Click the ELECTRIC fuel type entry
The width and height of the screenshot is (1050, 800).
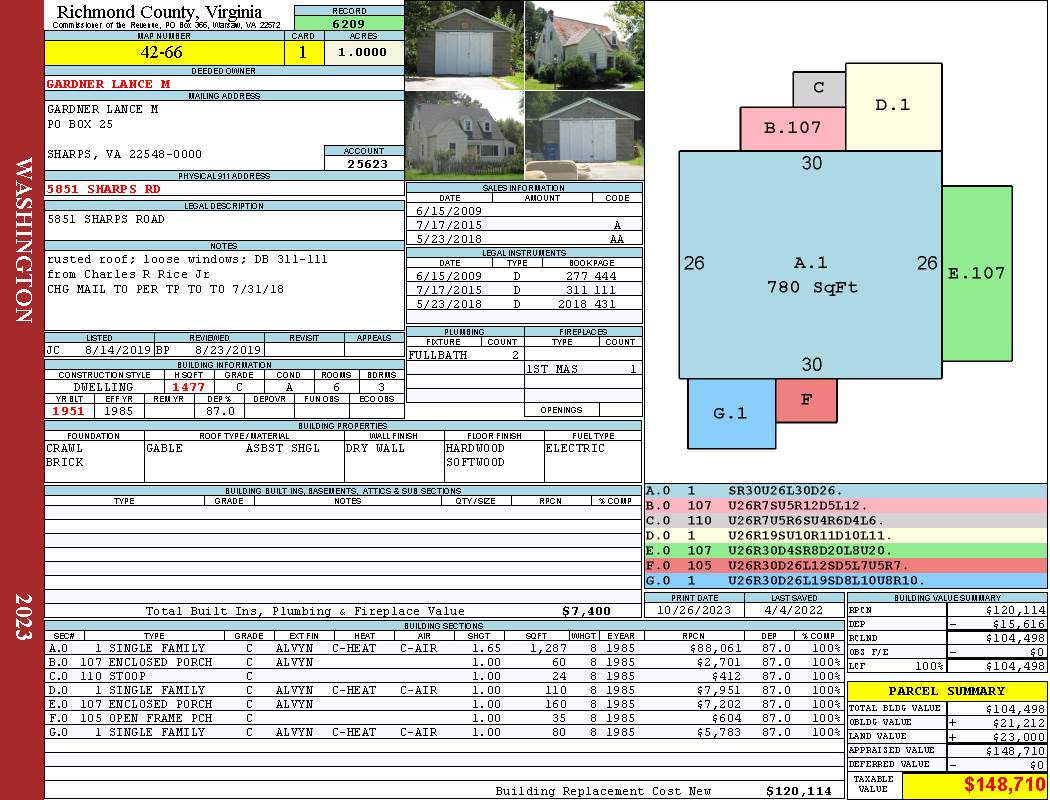[x=575, y=448]
